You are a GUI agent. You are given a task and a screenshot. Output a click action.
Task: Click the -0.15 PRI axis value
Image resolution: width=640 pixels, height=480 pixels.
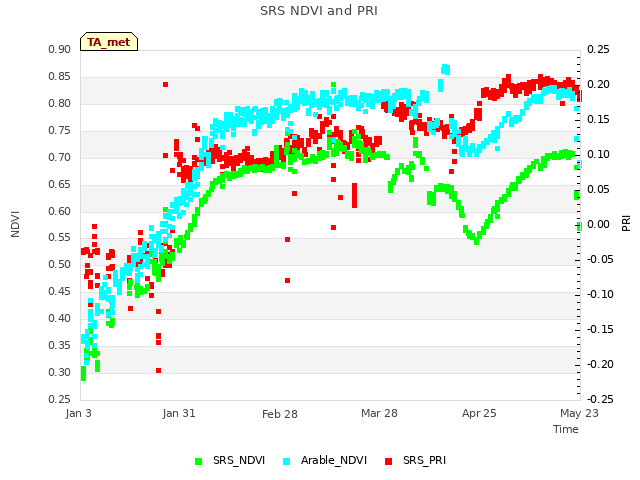click(x=600, y=329)
